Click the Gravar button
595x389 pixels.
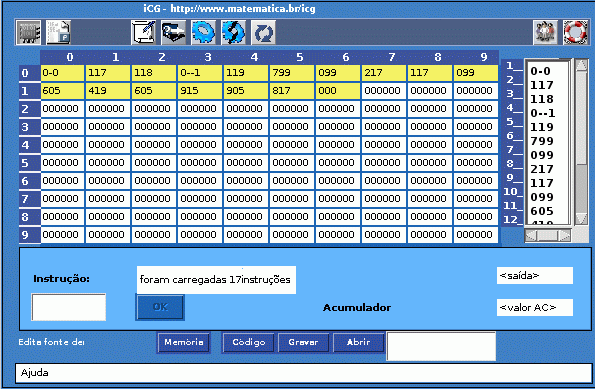pos(303,342)
